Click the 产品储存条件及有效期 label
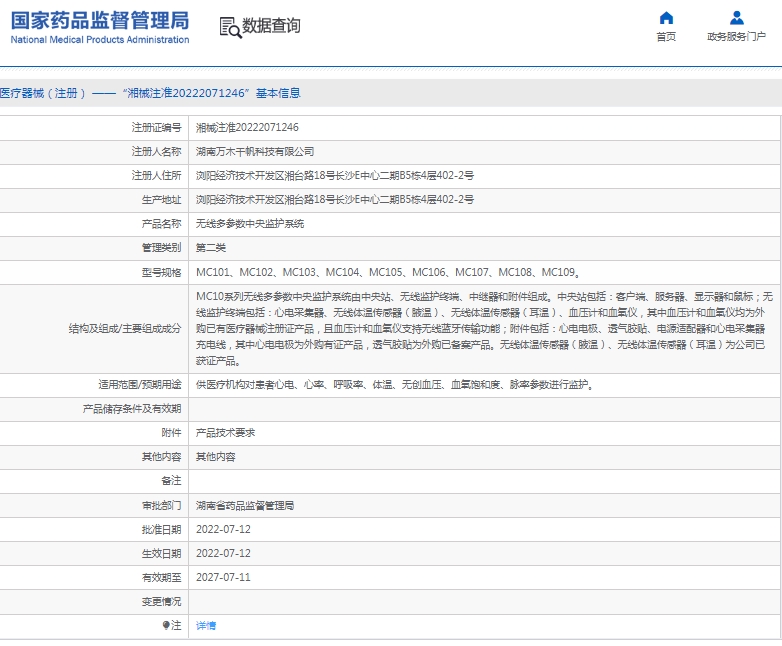 coord(132,409)
